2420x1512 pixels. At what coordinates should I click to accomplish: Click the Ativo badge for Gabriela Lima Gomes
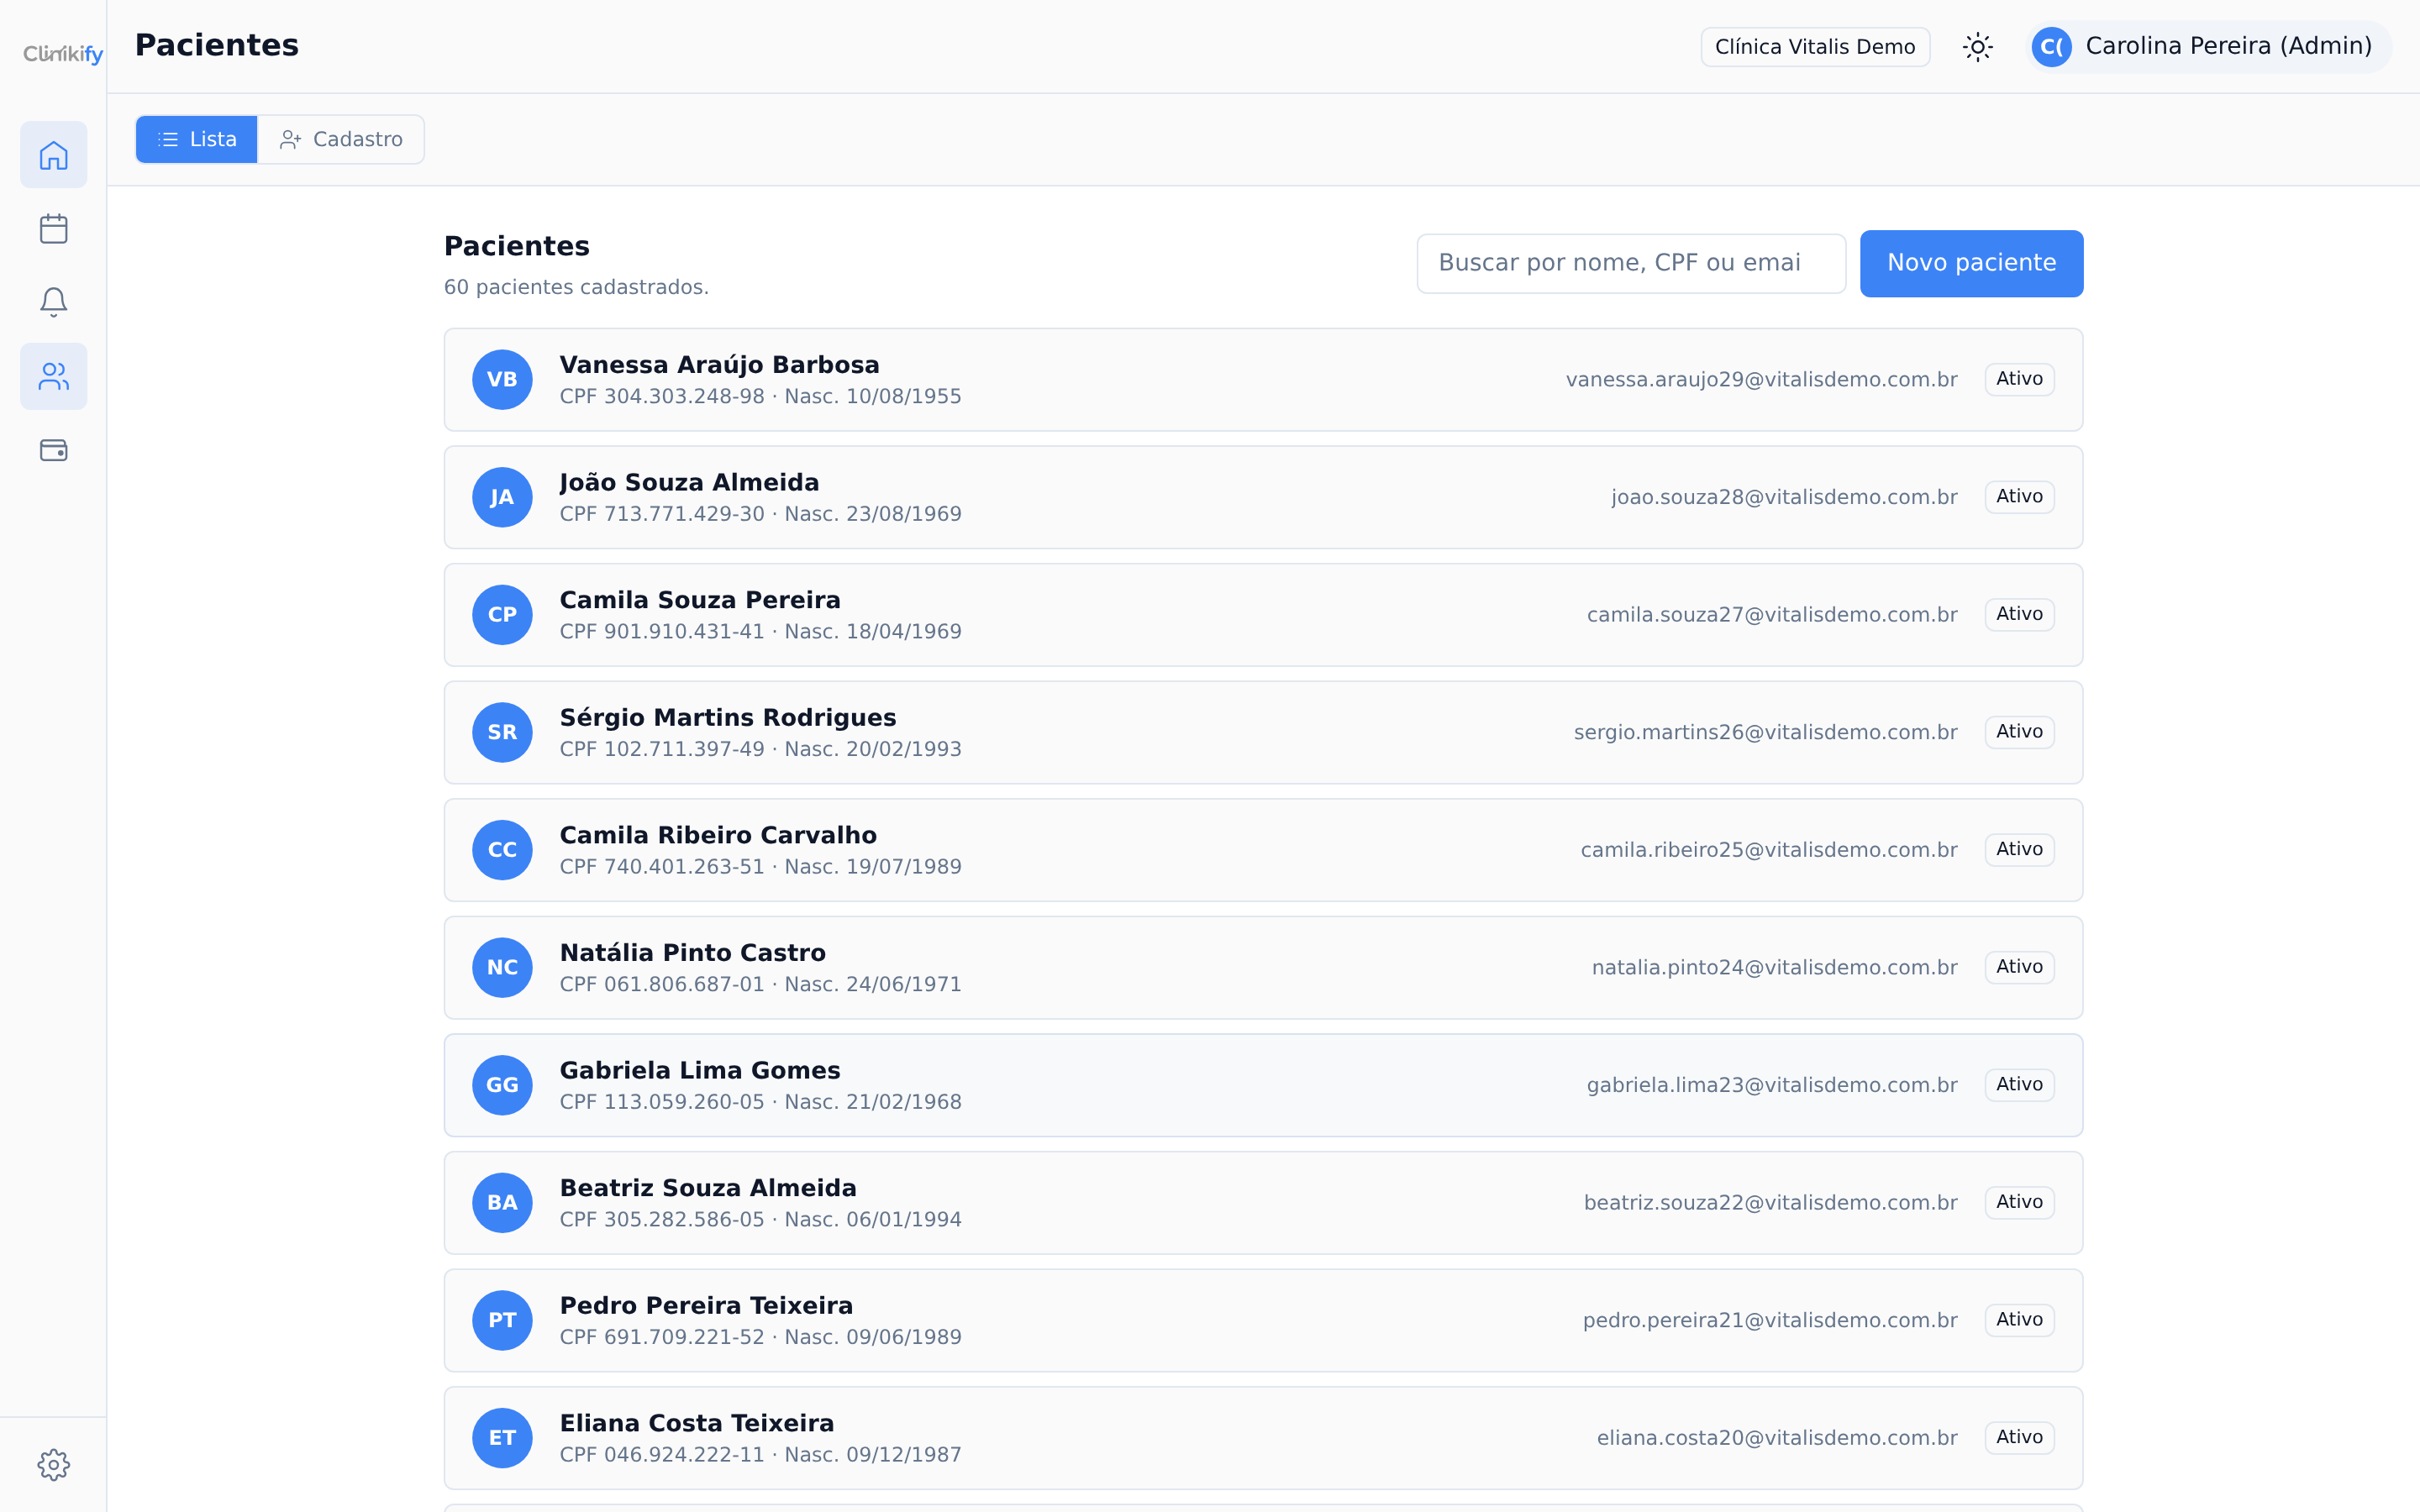(2019, 1084)
